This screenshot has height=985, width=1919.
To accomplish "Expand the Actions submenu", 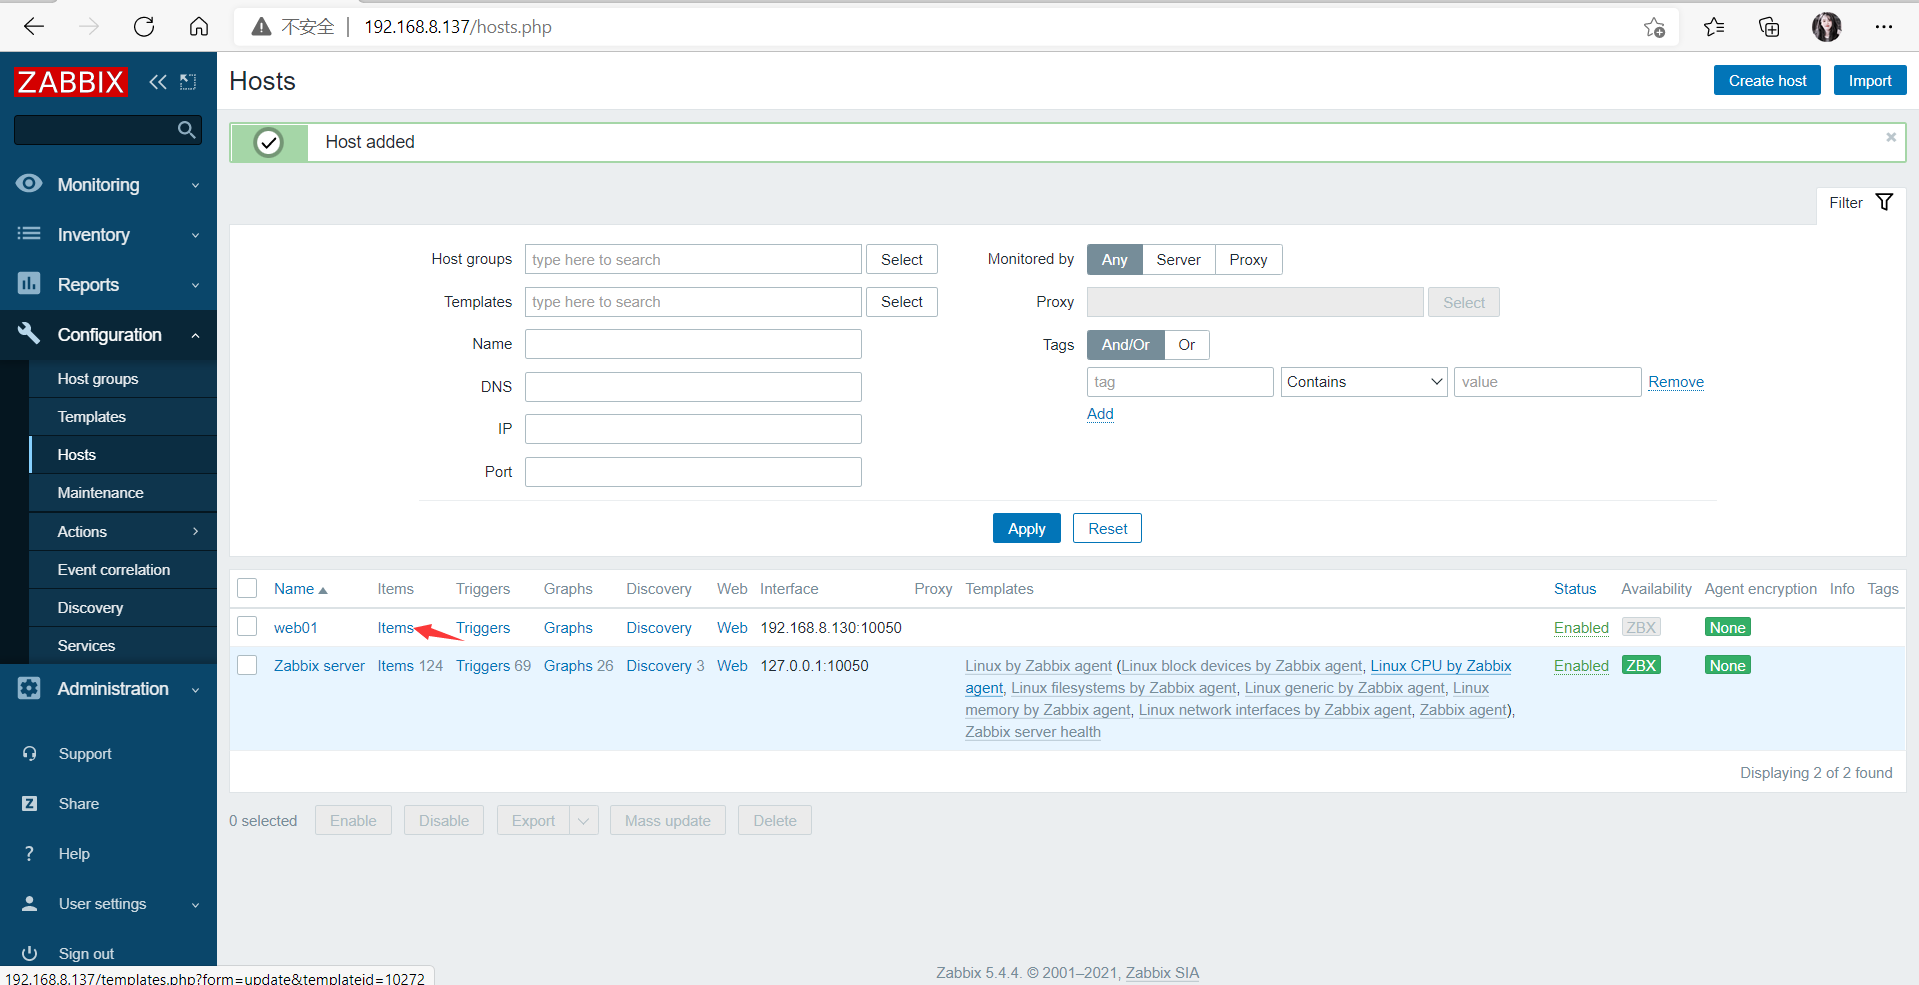I will tap(122, 531).
